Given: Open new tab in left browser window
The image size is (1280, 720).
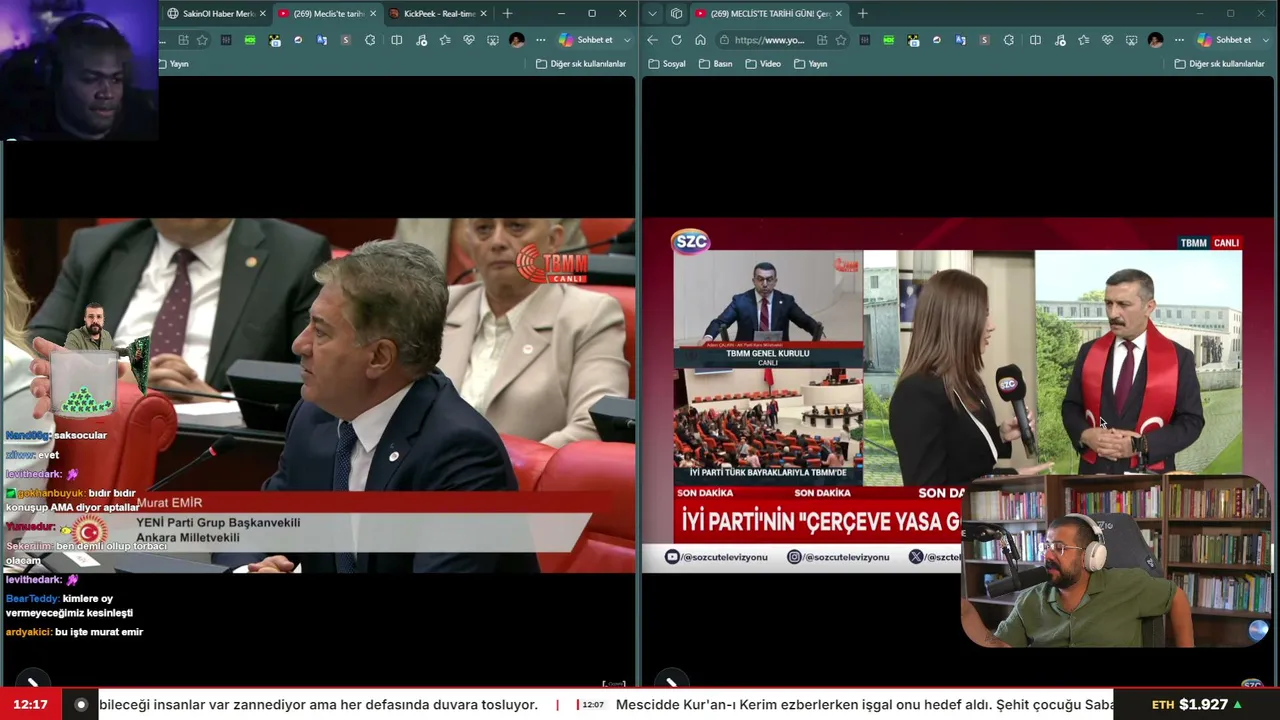Looking at the screenshot, I should (507, 14).
